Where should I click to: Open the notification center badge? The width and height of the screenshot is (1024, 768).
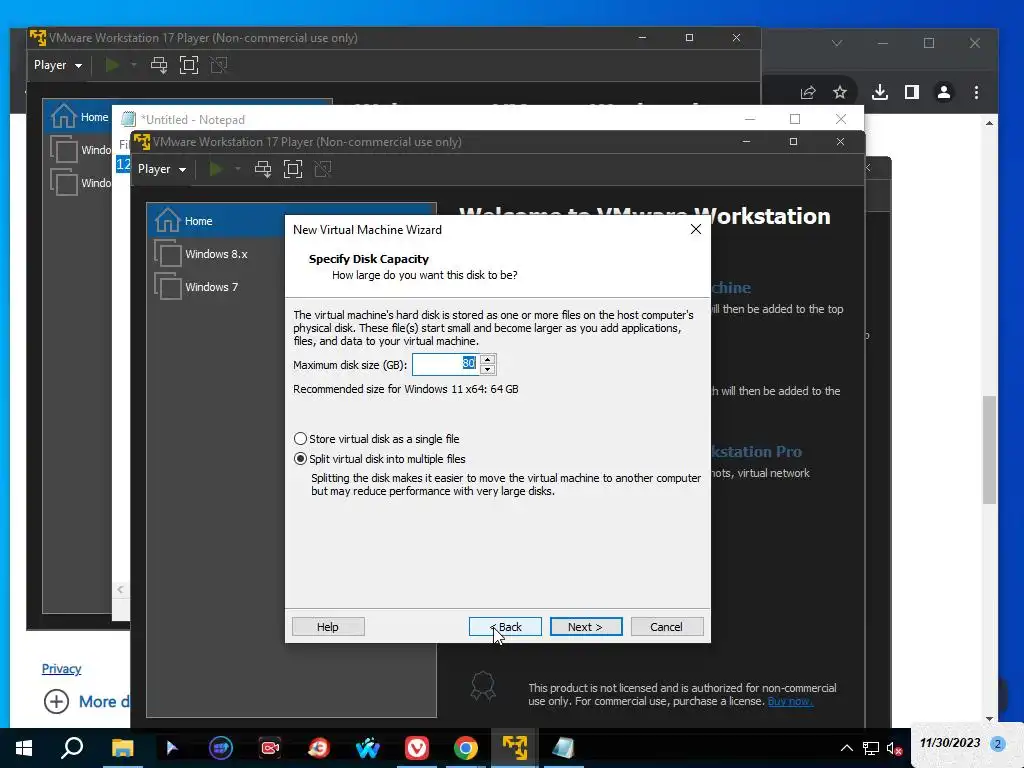[998, 743]
